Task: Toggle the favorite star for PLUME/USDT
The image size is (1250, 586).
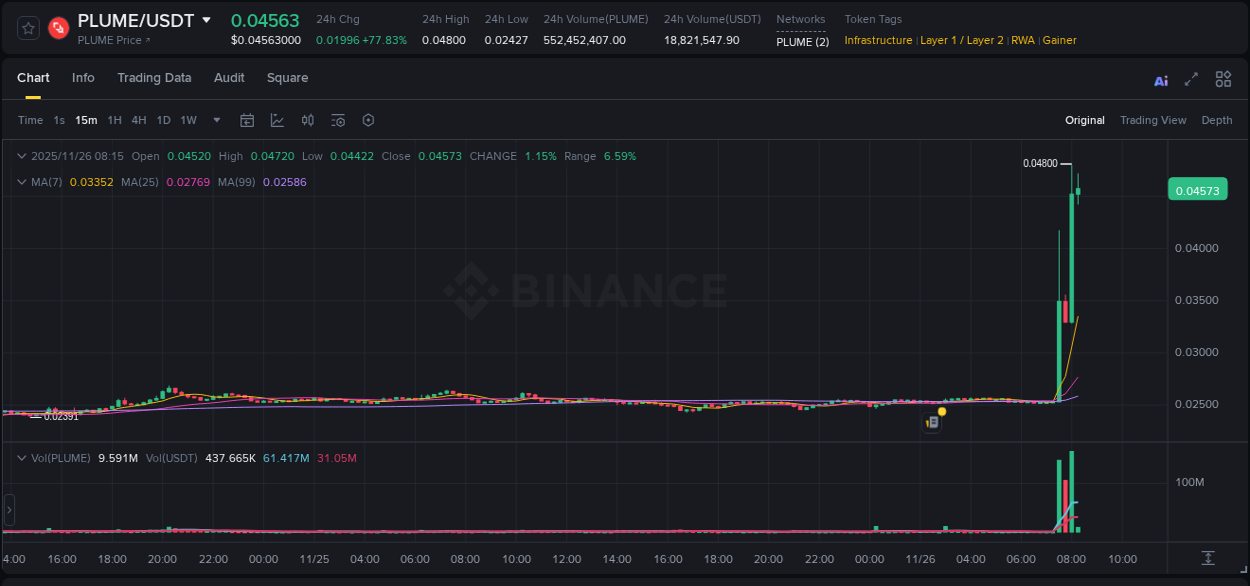Action: (x=27, y=27)
